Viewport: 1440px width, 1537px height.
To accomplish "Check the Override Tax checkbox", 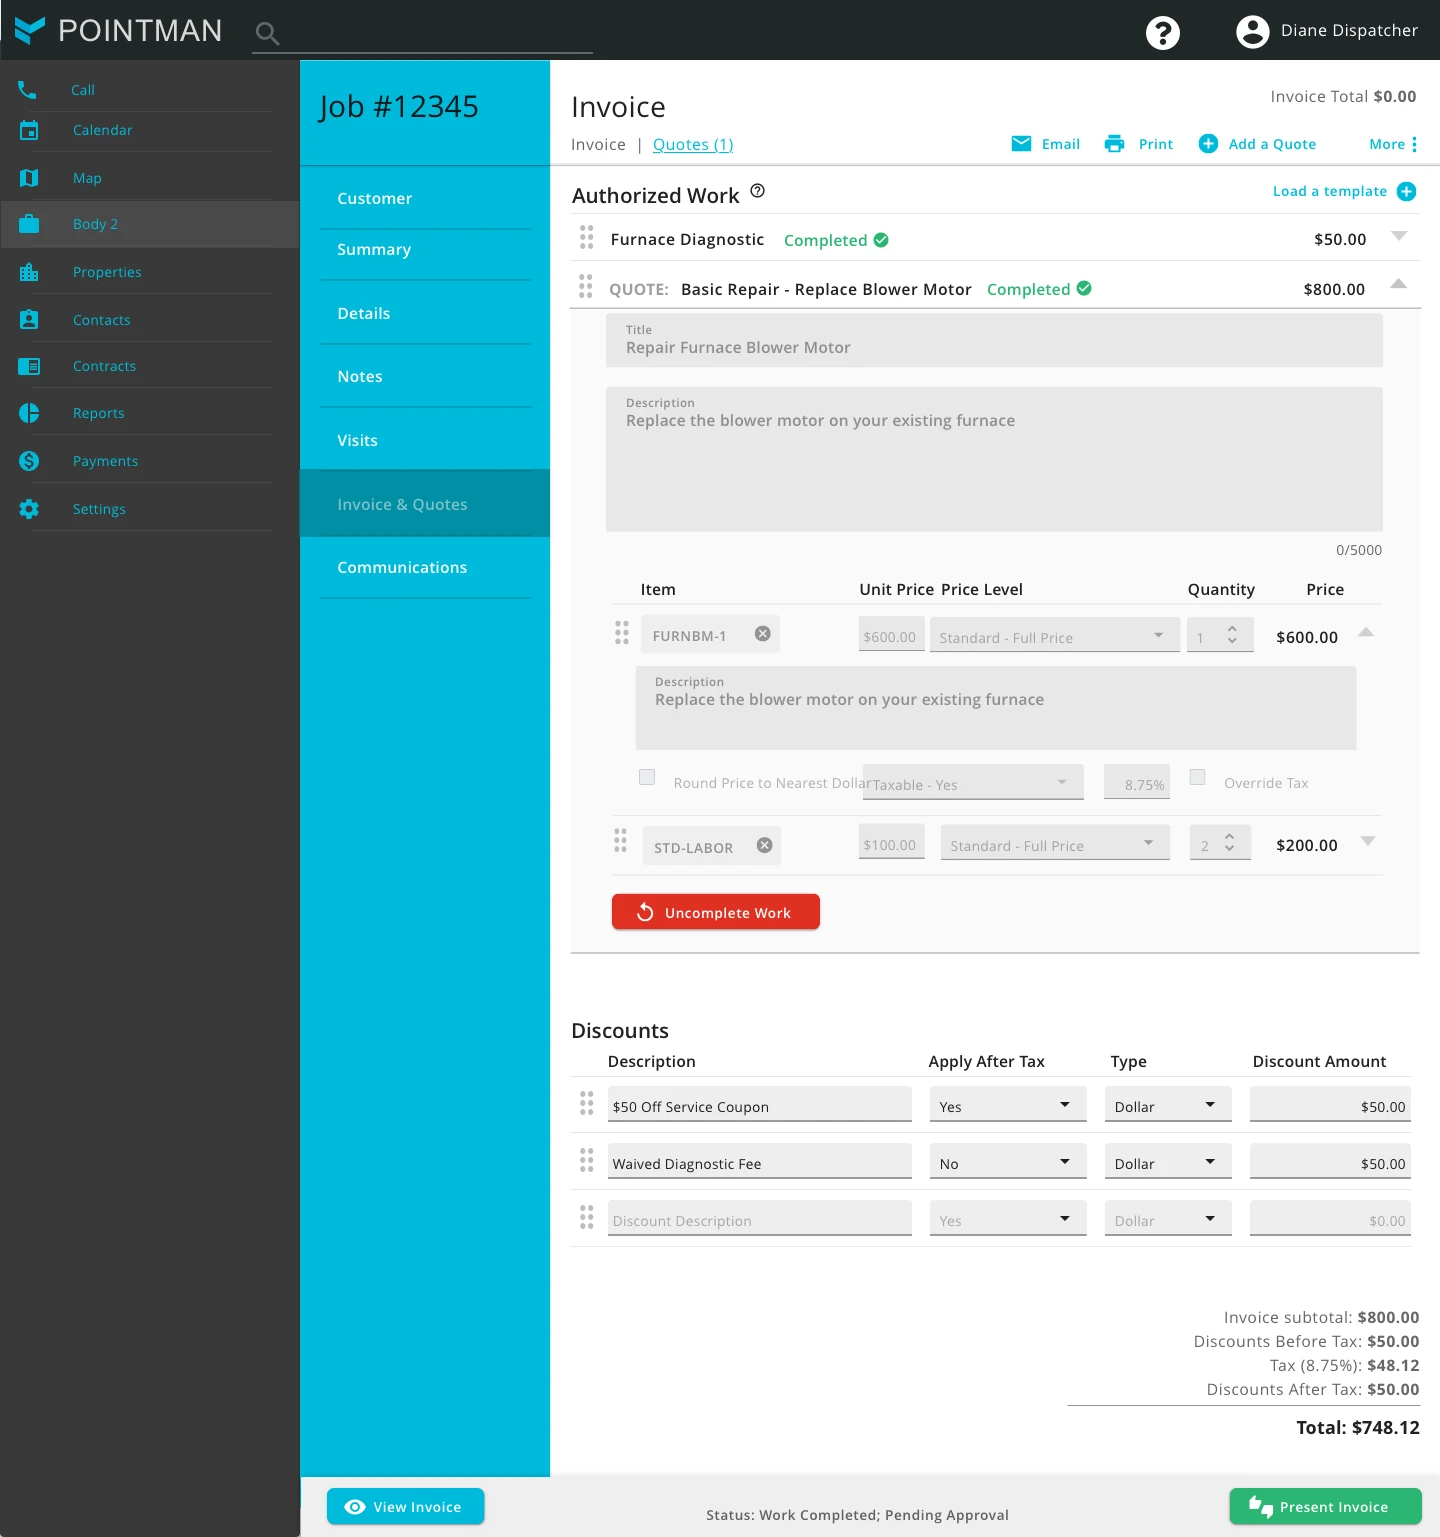I will [x=1197, y=778].
